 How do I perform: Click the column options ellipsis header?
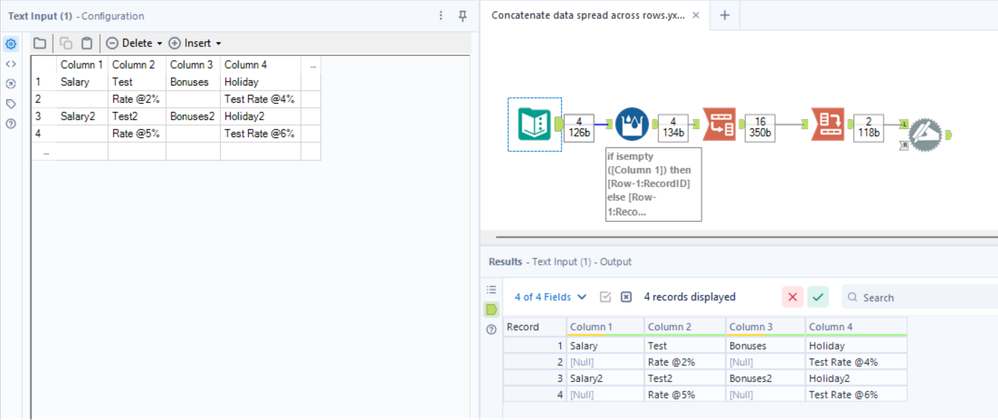(x=311, y=65)
